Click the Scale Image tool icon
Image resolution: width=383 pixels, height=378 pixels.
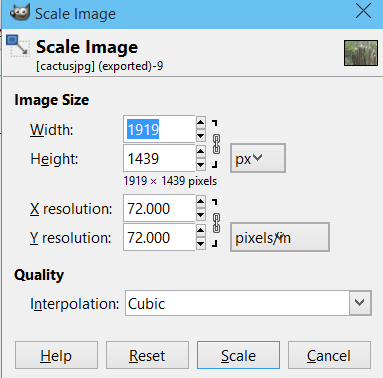click(18, 45)
